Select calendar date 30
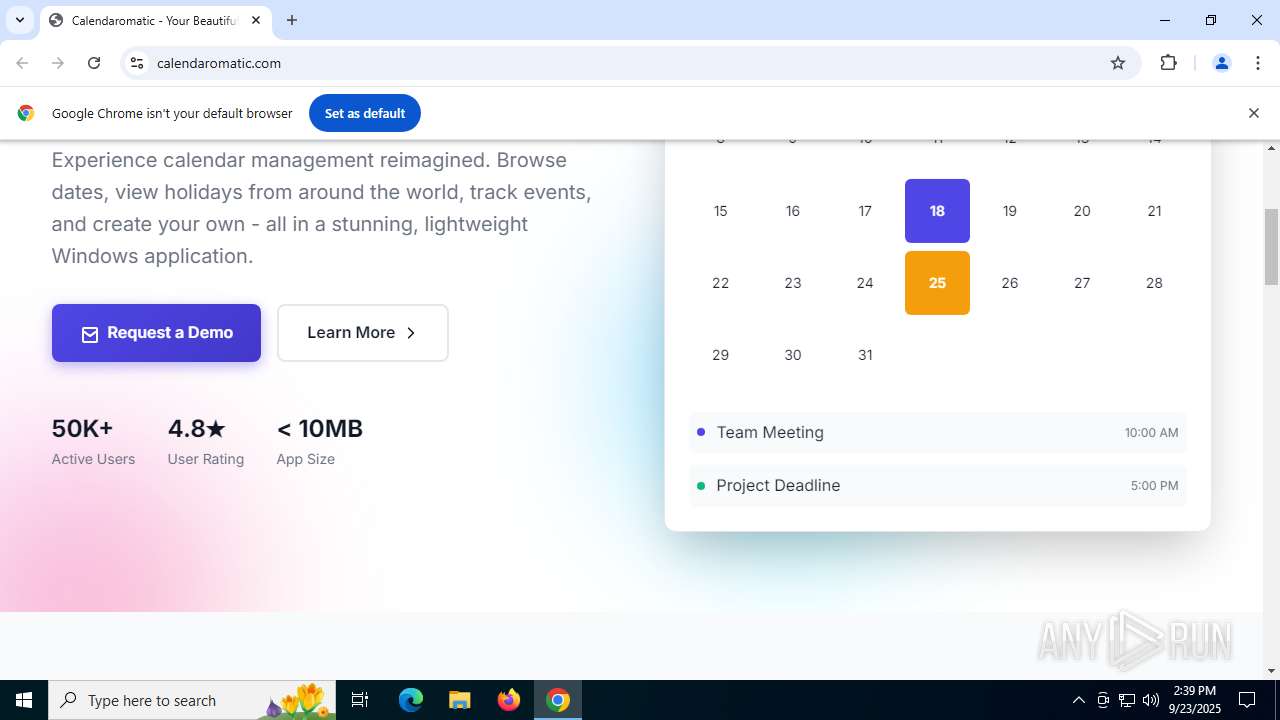Image resolution: width=1280 pixels, height=720 pixels. 793,355
